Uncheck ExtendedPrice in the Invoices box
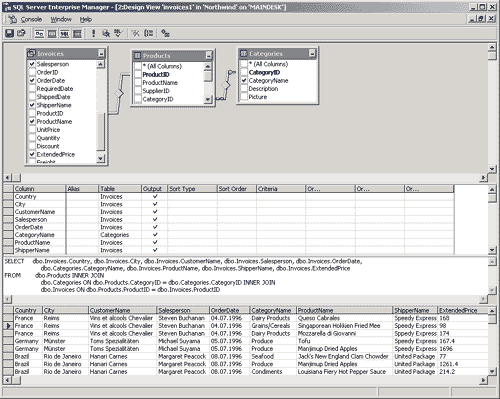 pyautogui.click(x=32, y=154)
